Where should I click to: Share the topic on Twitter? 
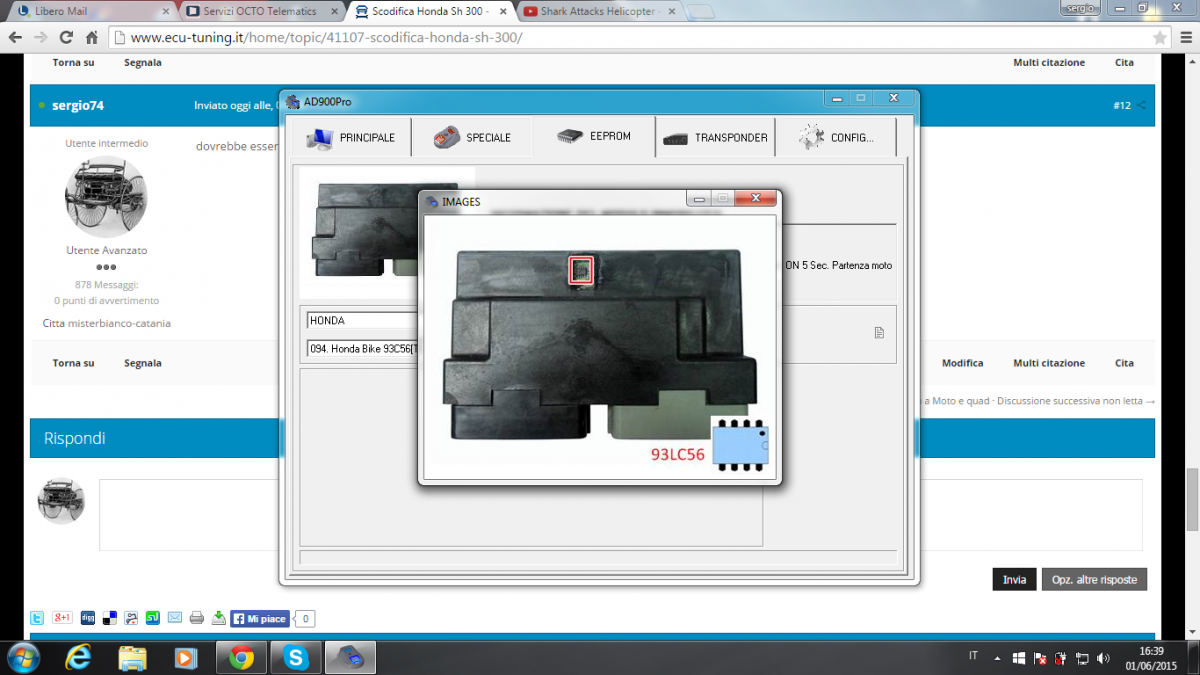click(37, 618)
